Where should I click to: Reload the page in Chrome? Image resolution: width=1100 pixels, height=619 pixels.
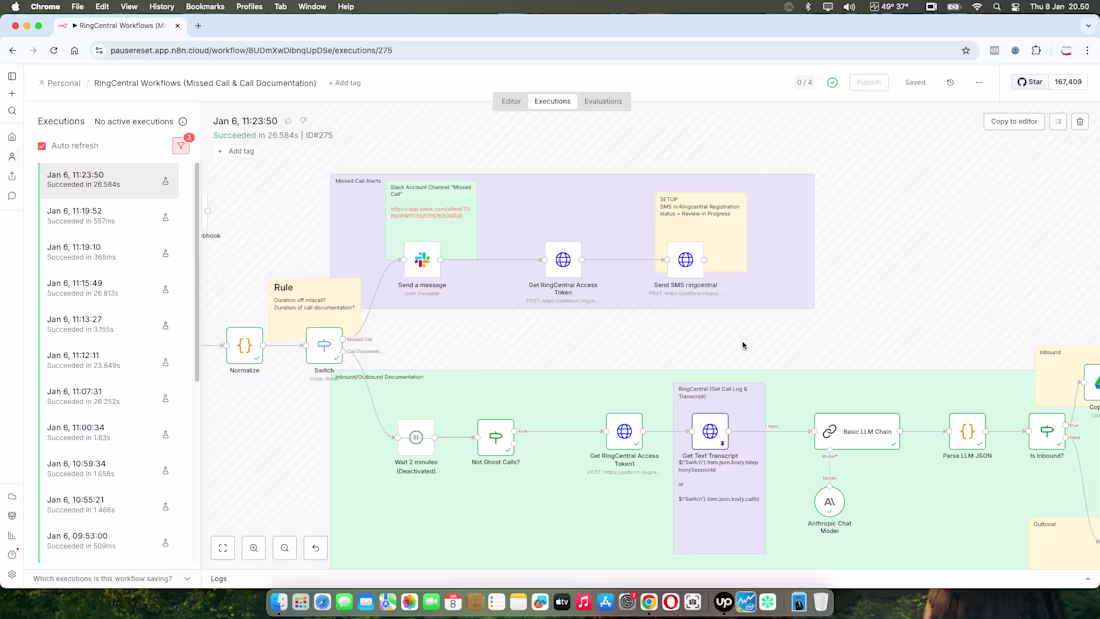tap(53, 51)
